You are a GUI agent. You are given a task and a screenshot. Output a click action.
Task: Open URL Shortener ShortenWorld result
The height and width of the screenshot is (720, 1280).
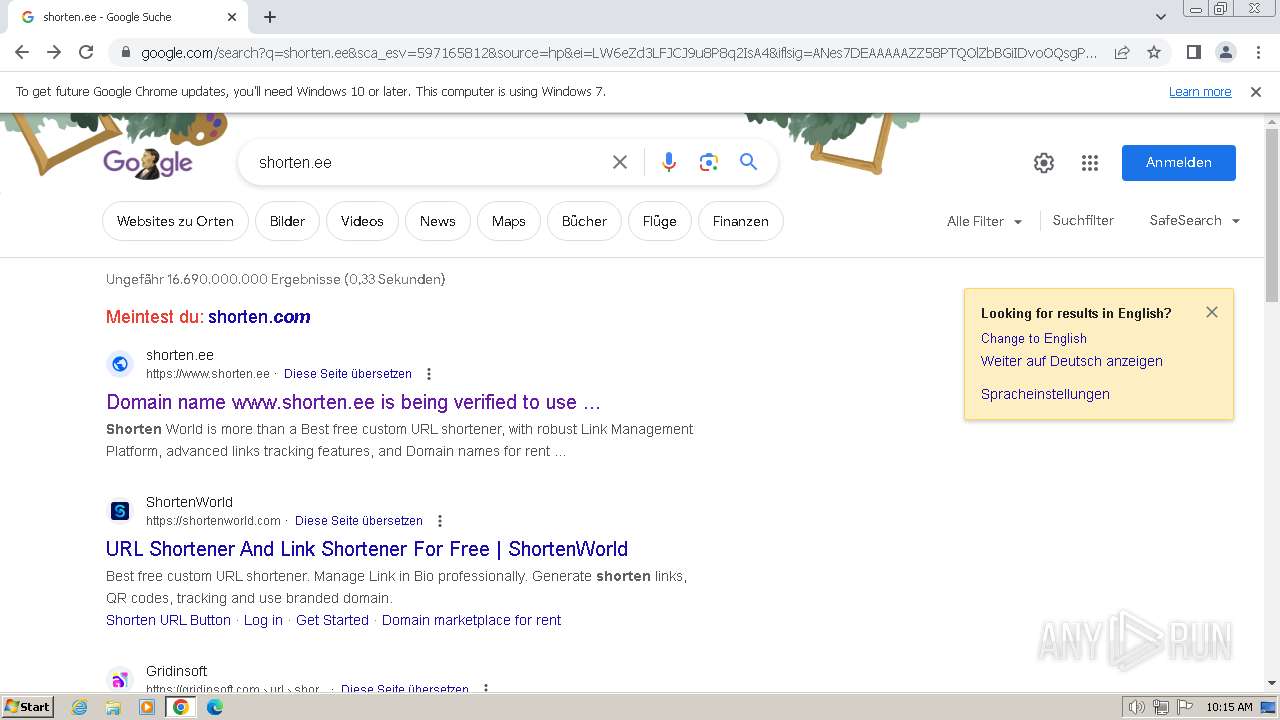pos(367,549)
